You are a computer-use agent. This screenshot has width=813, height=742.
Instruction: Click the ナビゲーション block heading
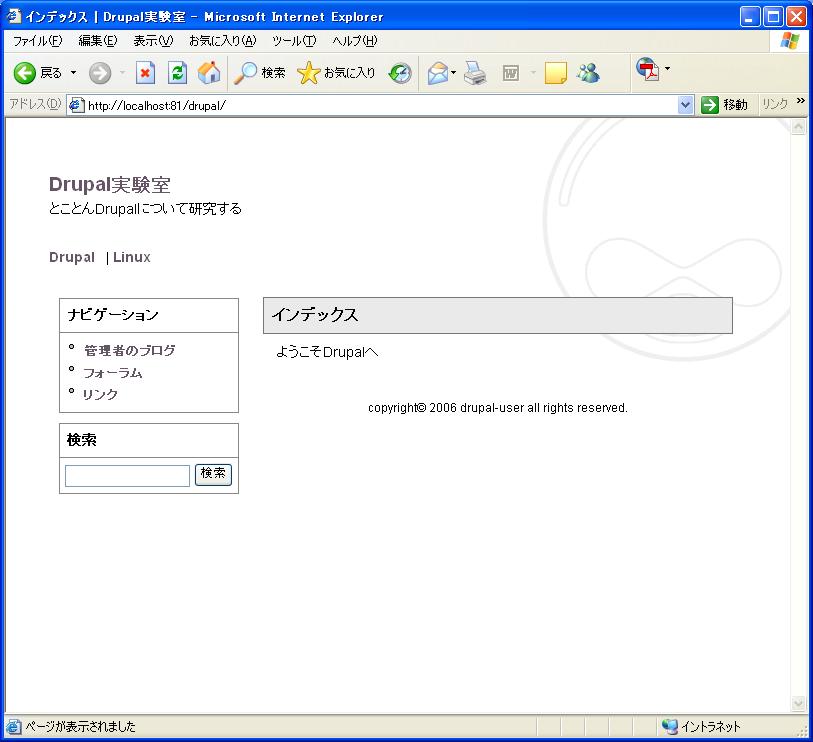[113, 315]
